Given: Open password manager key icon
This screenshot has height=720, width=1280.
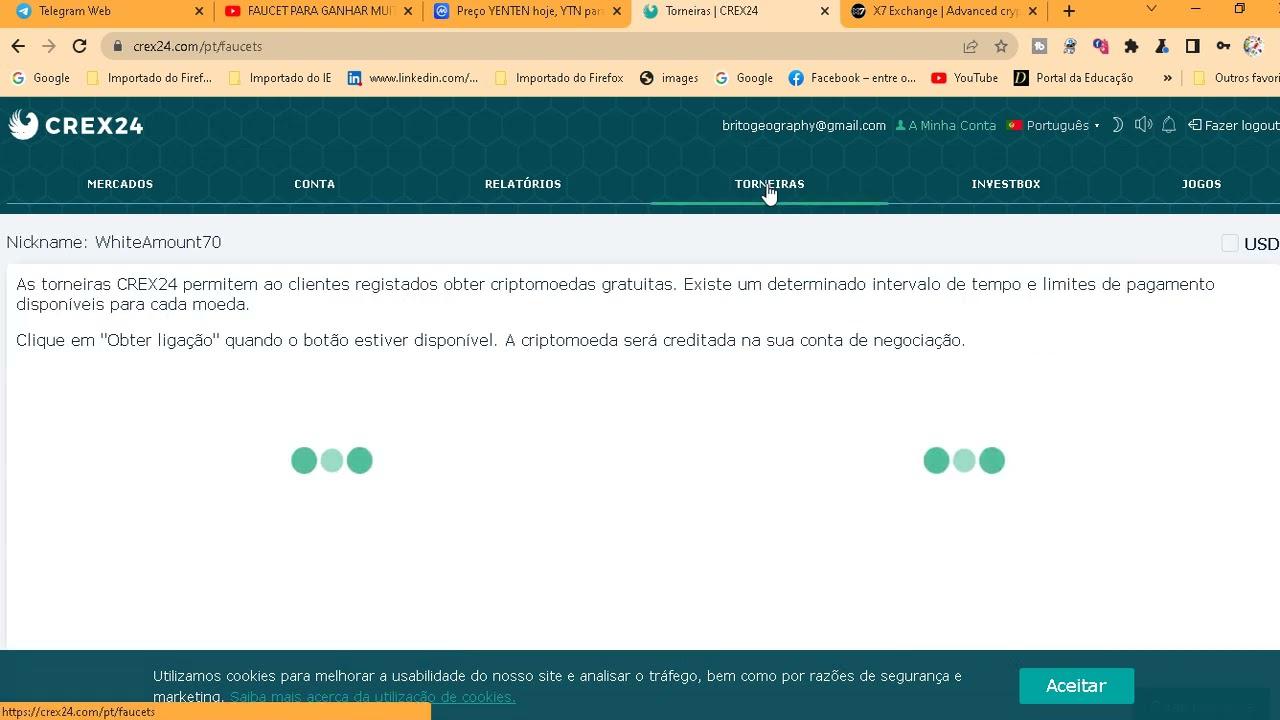Looking at the screenshot, I should [x=1223, y=46].
